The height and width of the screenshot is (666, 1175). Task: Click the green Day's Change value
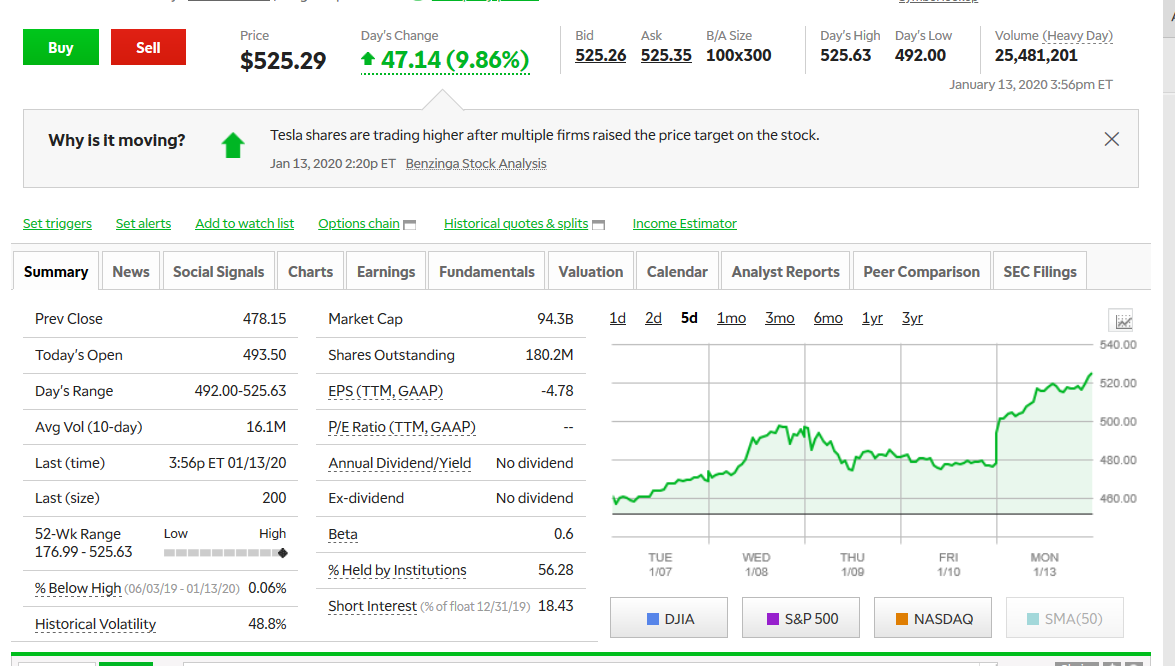pos(445,61)
